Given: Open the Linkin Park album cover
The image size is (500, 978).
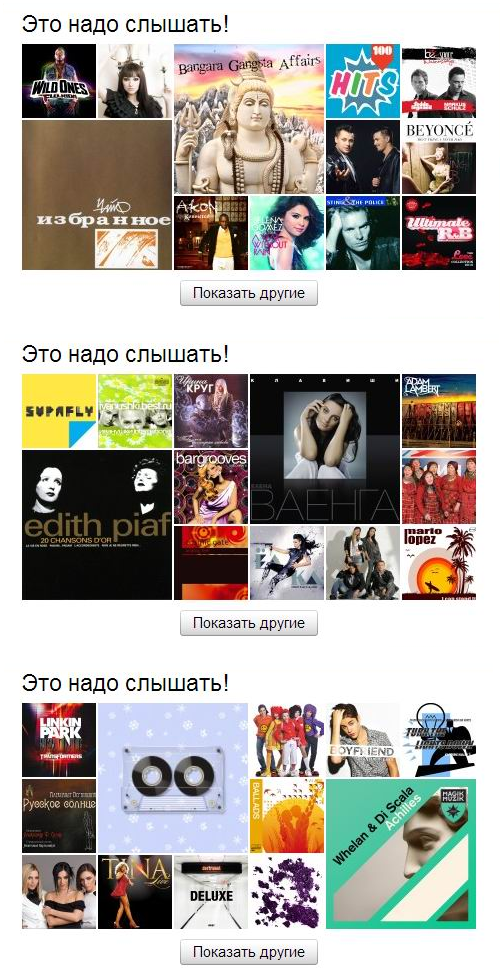Looking at the screenshot, I should click(59, 740).
